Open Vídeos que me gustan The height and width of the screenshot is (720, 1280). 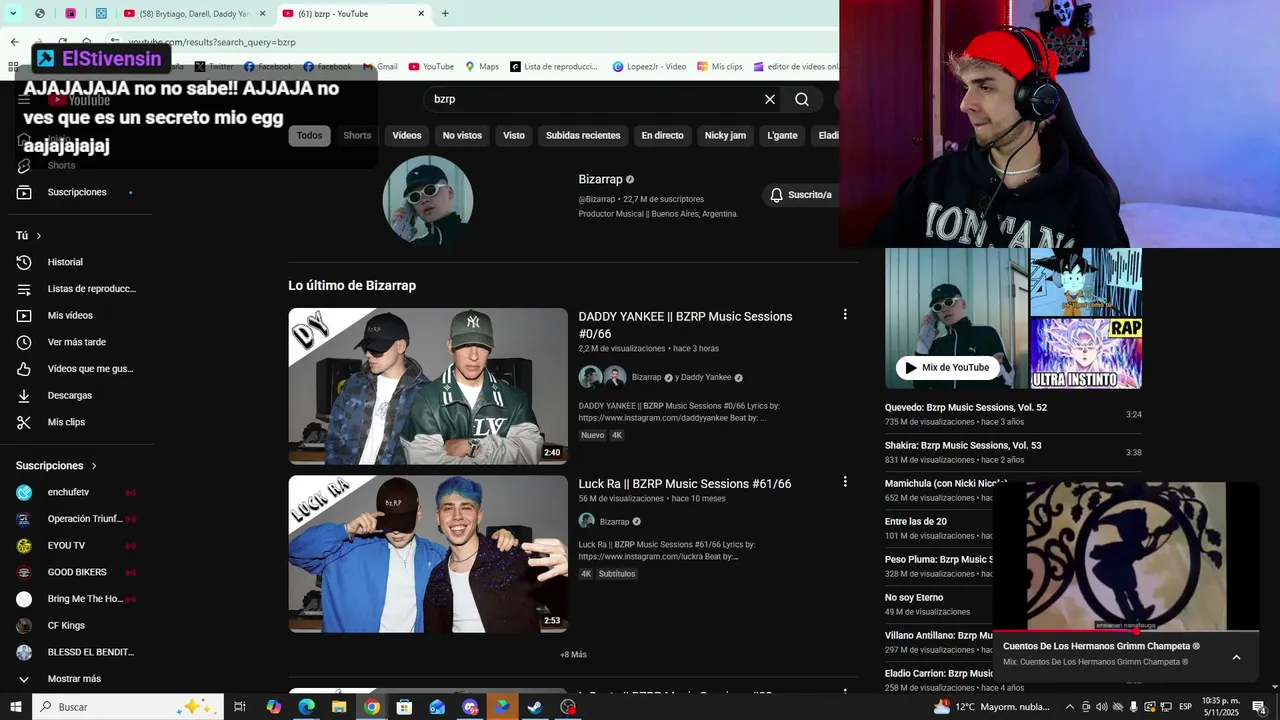[76, 369]
